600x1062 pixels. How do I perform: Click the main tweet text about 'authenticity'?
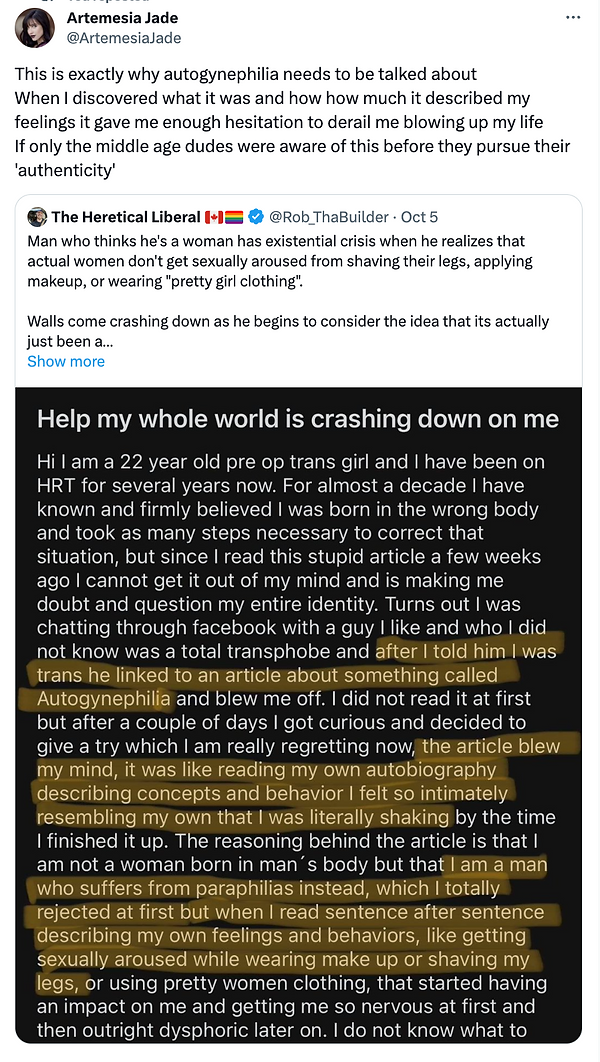pos(290,122)
